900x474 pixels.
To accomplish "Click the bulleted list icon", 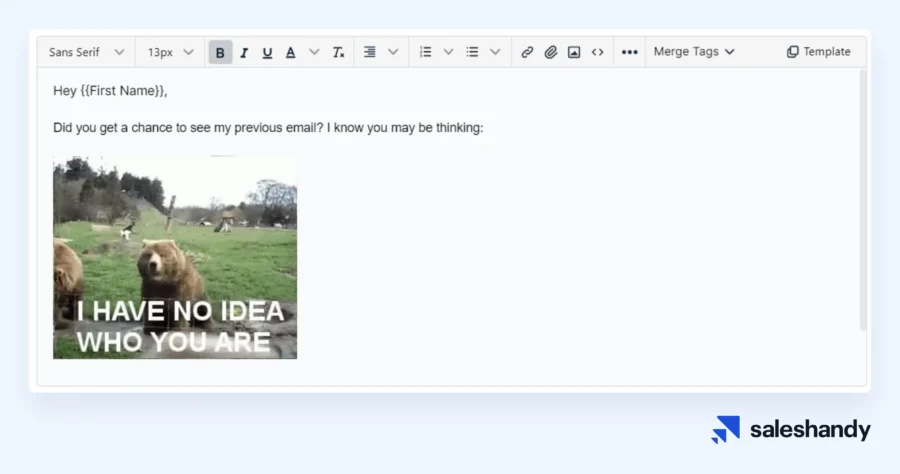I will click(x=472, y=52).
